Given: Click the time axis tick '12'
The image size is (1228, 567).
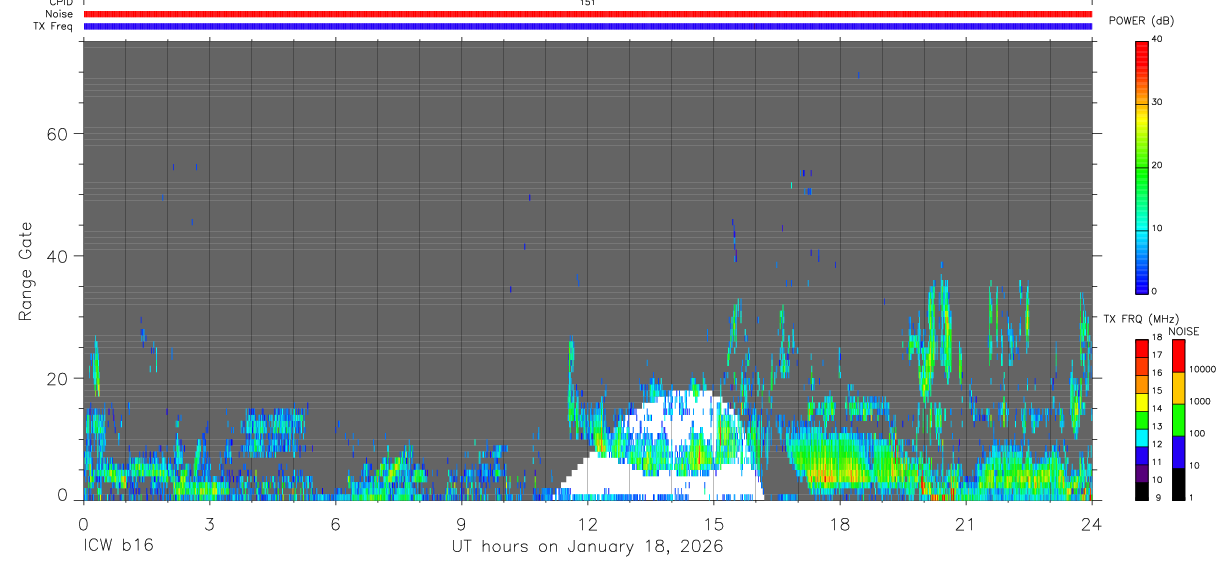Looking at the screenshot, I should click(588, 523).
